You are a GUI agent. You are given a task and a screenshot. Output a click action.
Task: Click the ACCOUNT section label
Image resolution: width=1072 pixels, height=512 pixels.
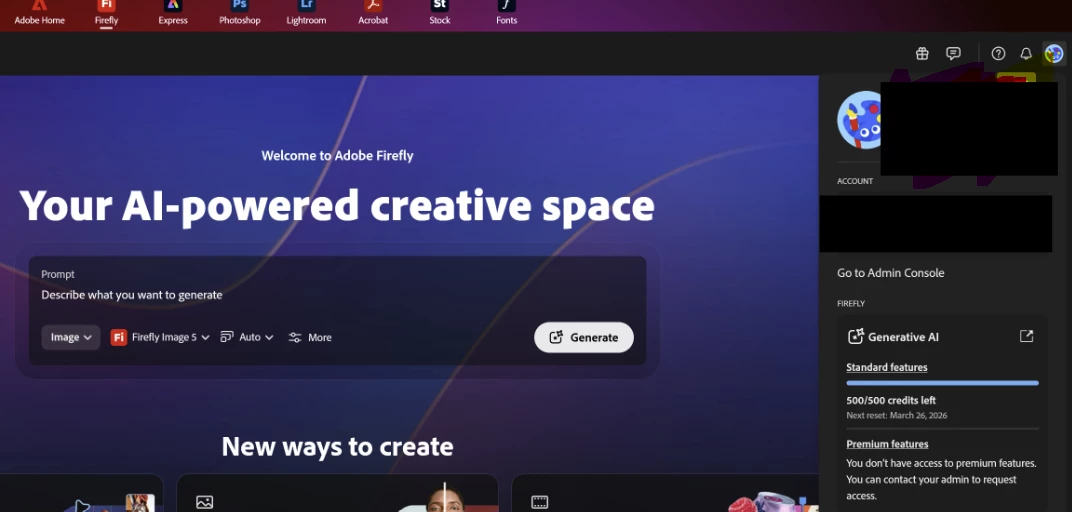pyautogui.click(x=855, y=181)
